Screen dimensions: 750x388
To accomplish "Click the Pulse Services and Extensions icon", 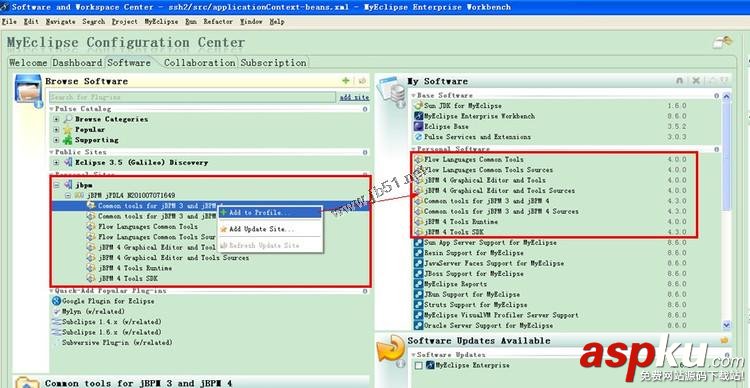I will 419,137.
